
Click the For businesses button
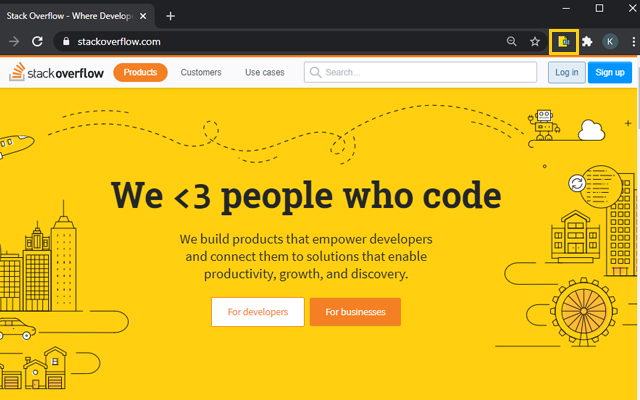355,312
